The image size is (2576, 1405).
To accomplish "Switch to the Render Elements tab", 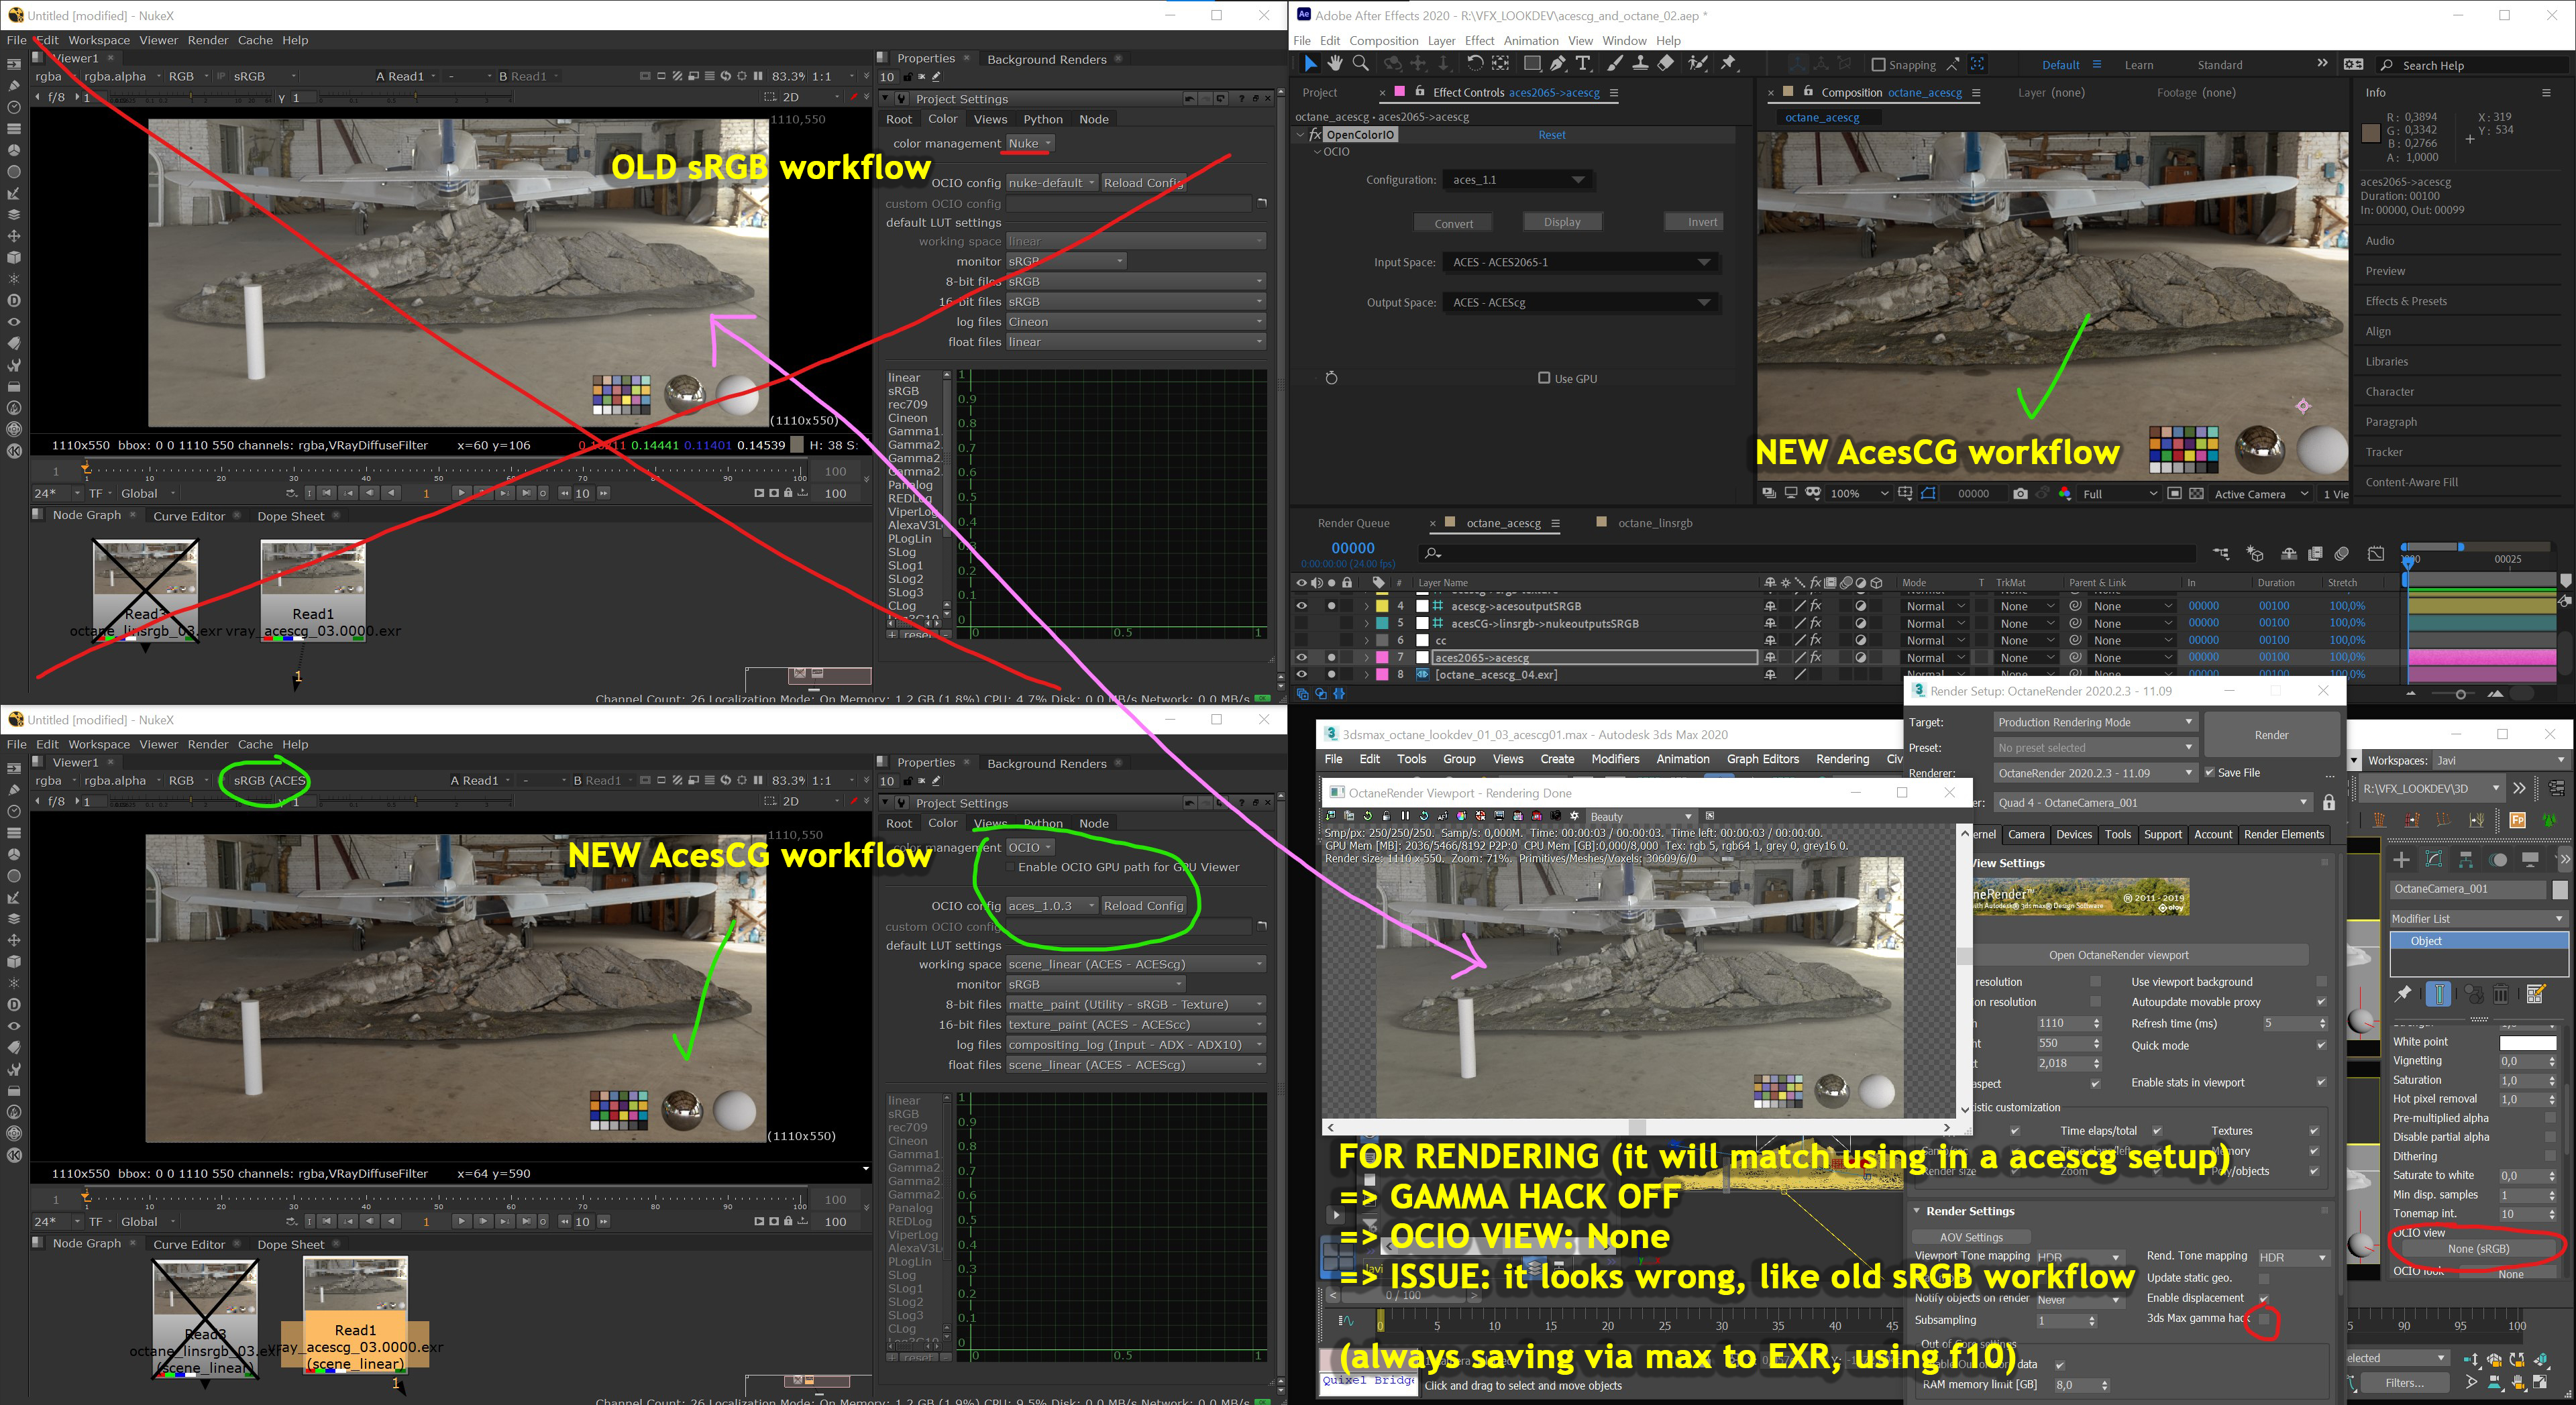I will 2284,835.
